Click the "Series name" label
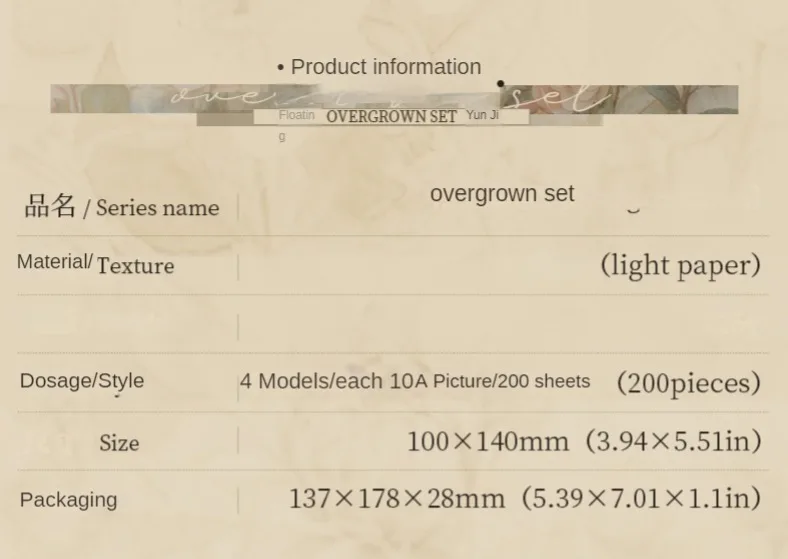This screenshot has width=788, height=559. click(157, 208)
